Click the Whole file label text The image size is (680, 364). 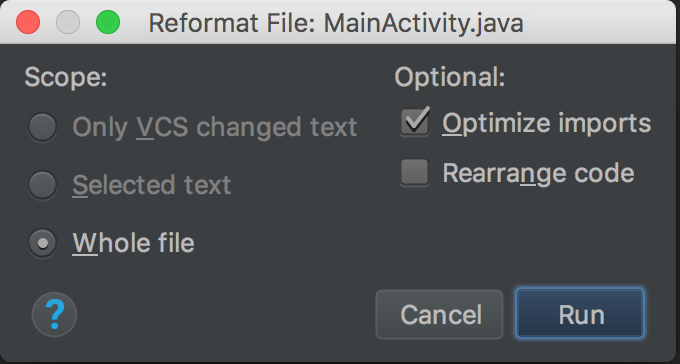[134, 243]
